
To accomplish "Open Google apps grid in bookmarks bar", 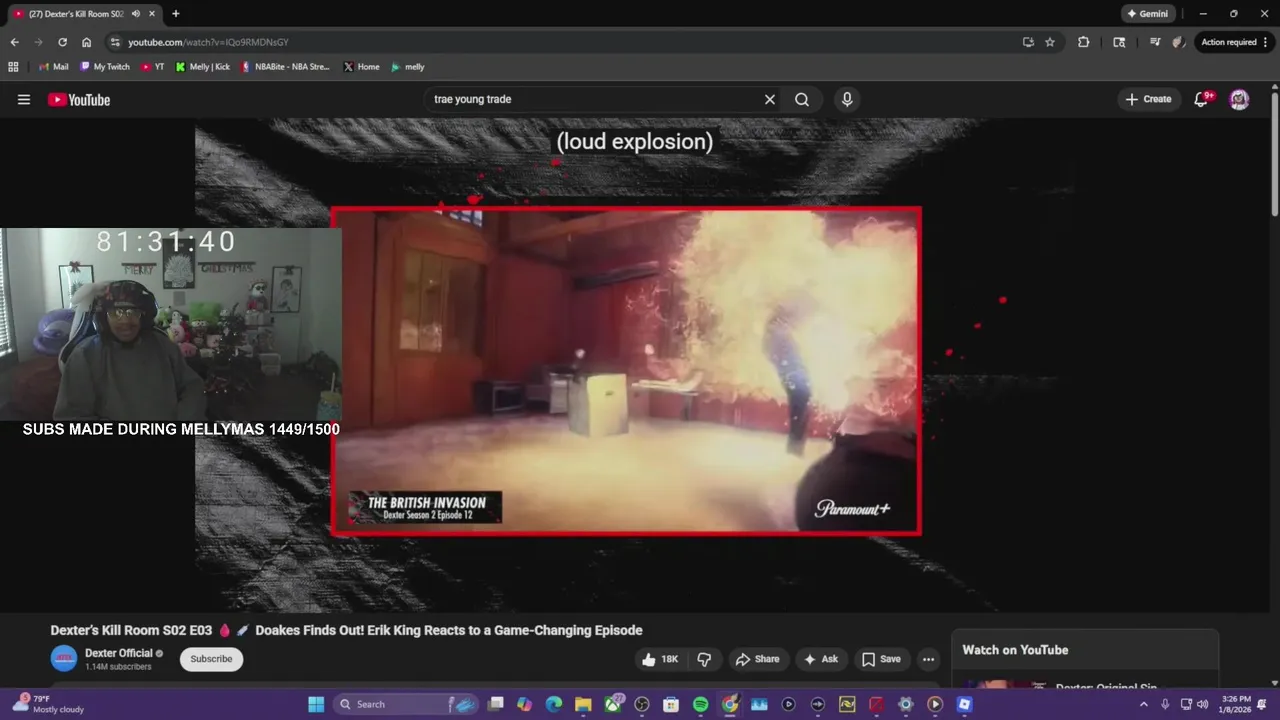I will pos(13,67).
